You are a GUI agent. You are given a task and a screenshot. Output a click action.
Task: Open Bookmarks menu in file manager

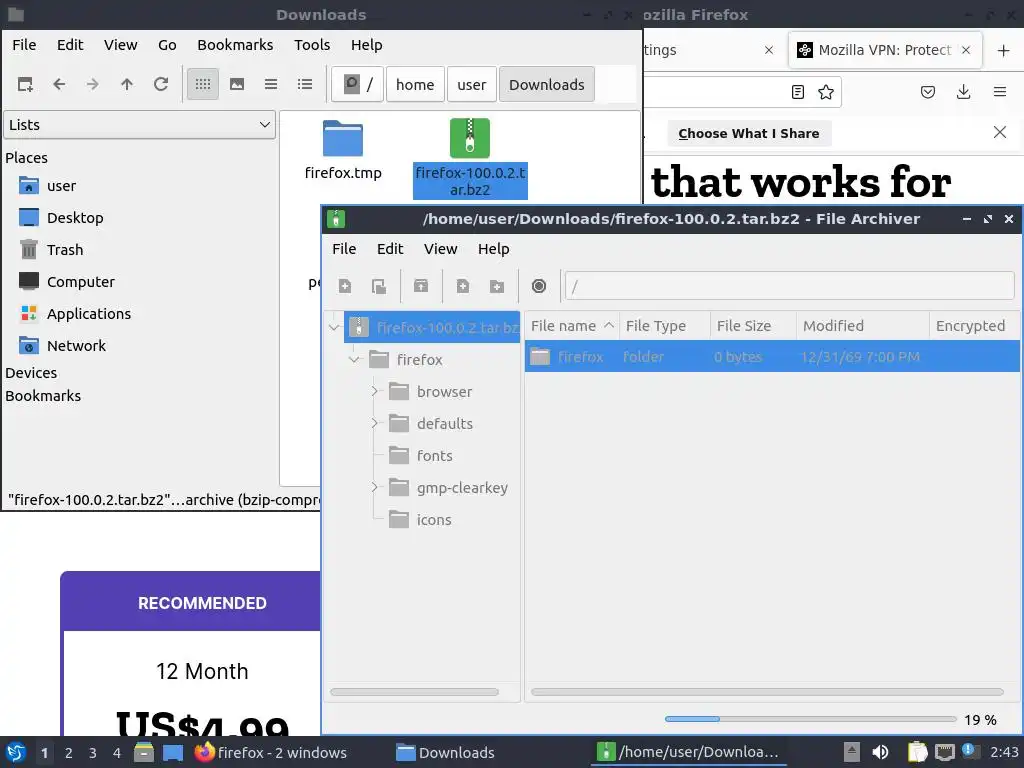pyautogui.click(x=235, y=45)
